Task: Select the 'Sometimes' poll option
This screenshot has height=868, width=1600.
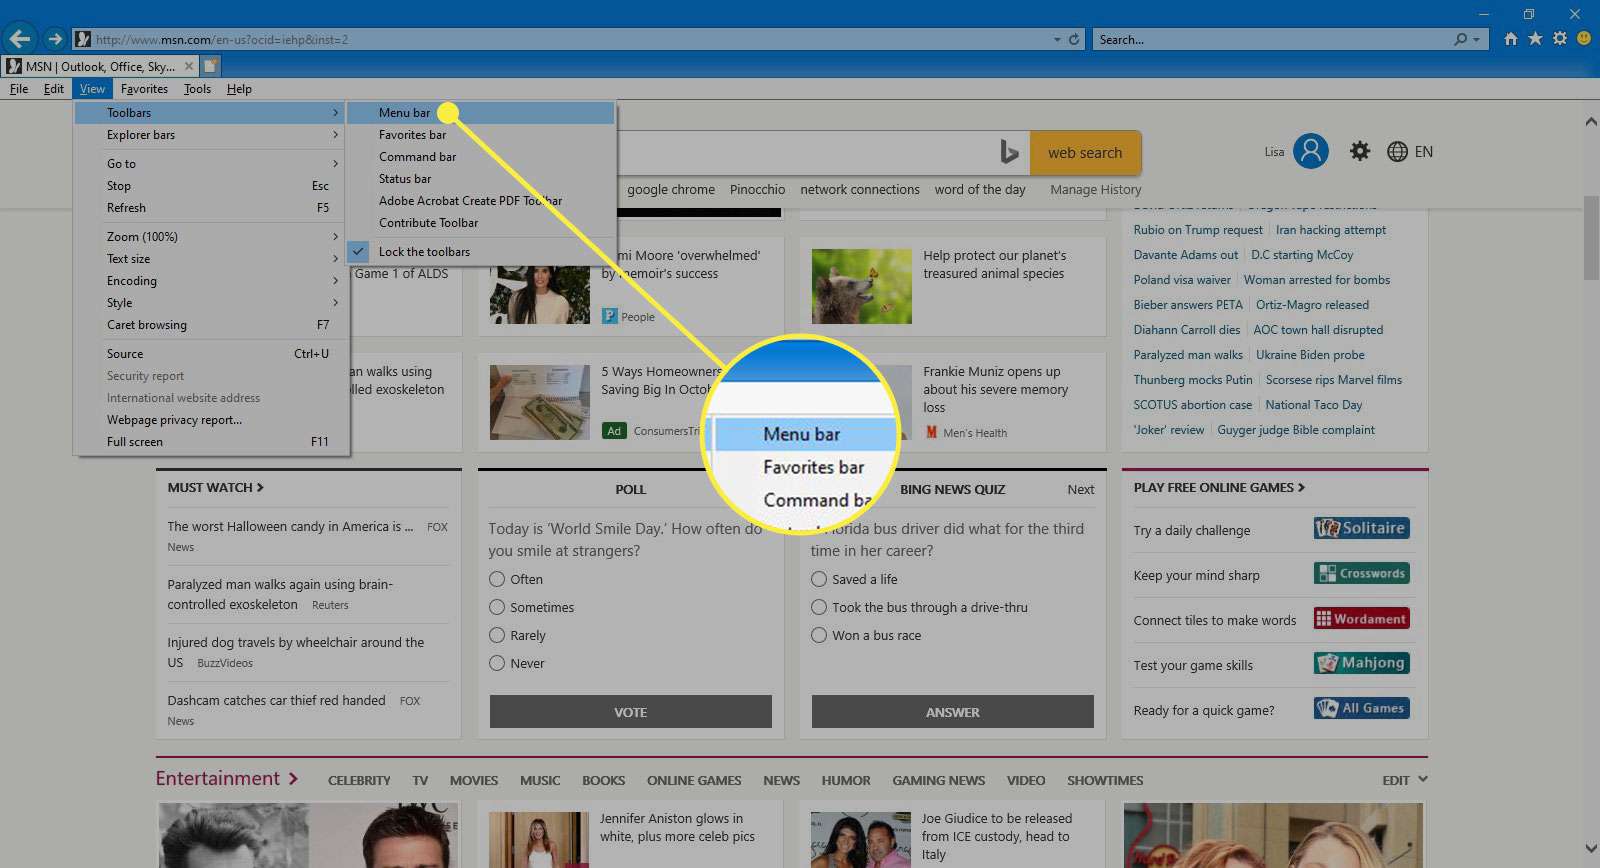Action: (497, 607)
